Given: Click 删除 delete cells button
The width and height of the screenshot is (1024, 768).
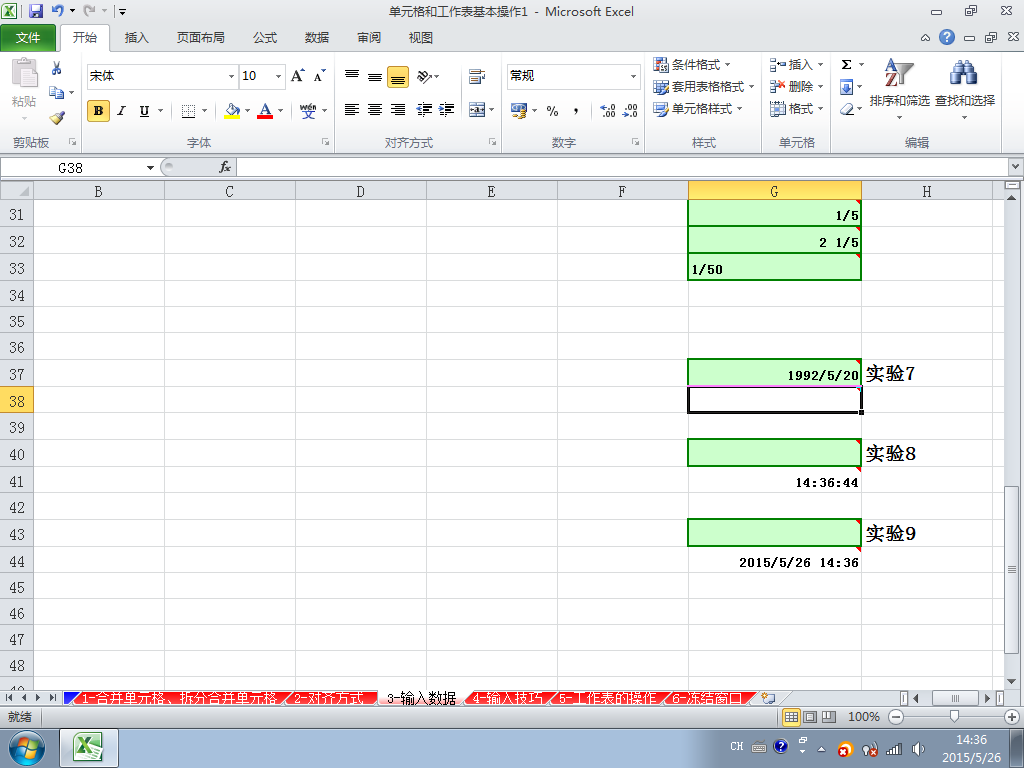Looking at the screenshot, I should tap(795, 86).
